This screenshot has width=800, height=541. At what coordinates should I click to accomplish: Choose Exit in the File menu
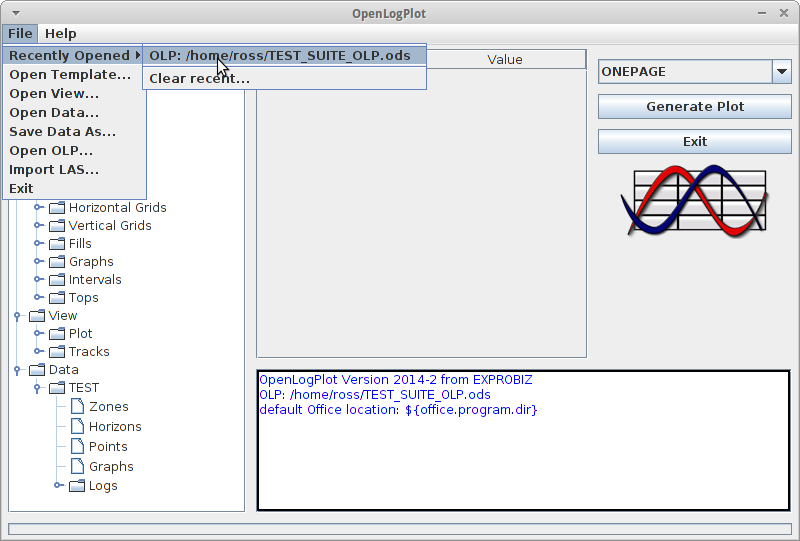pyautogui.click(x=74, y=188)
